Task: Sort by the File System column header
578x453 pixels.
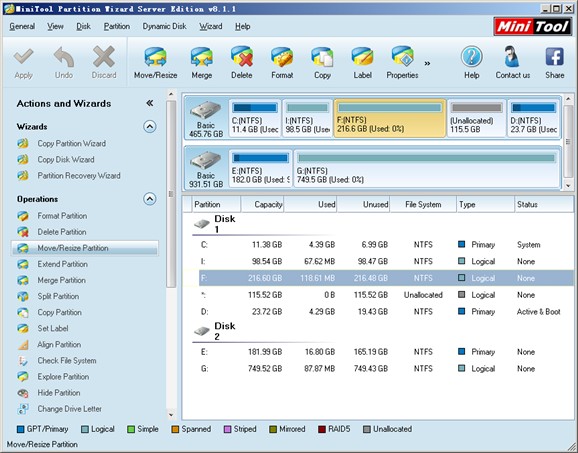Action: coord(423,205)
